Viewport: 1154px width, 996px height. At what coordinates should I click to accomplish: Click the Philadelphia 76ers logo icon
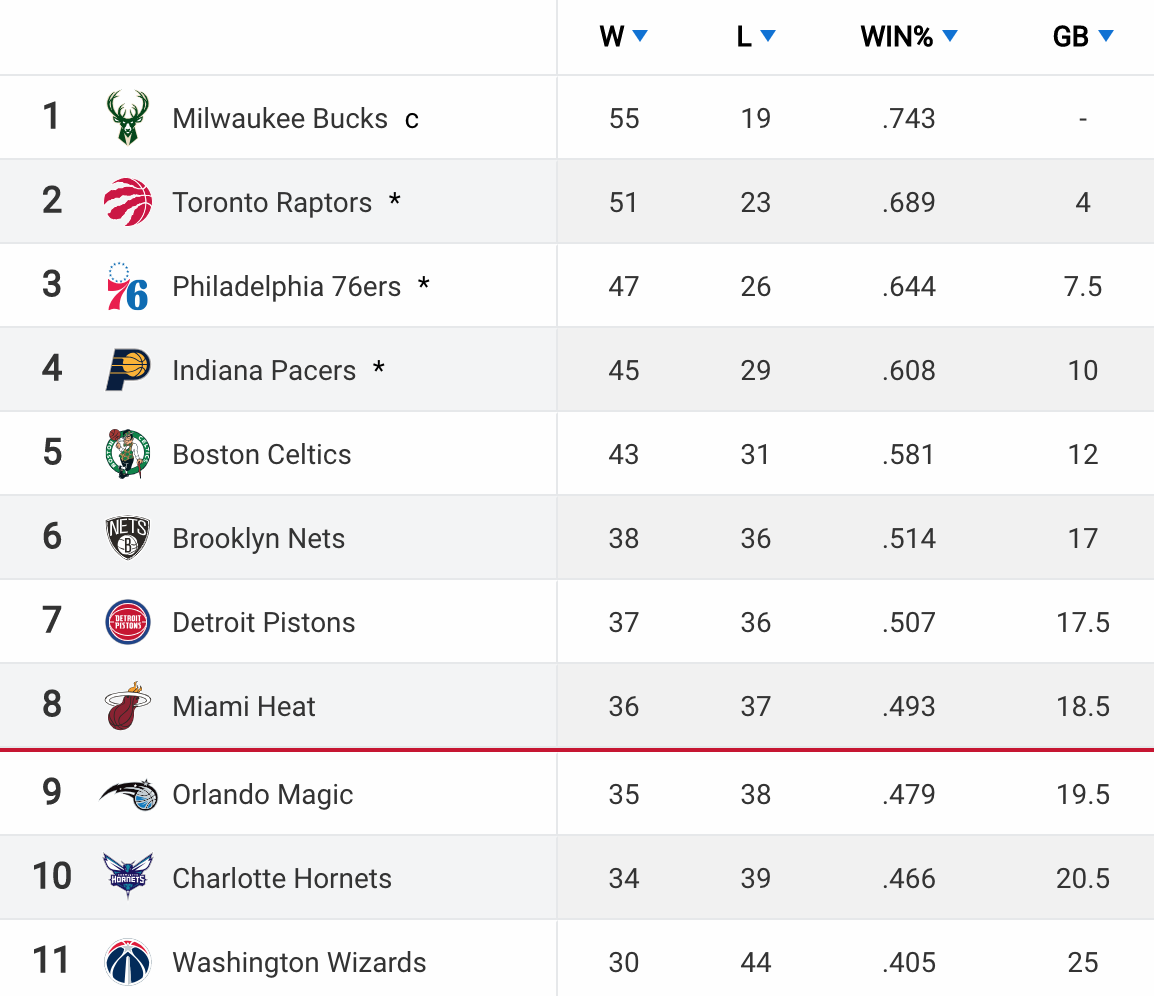click(128, 286)
